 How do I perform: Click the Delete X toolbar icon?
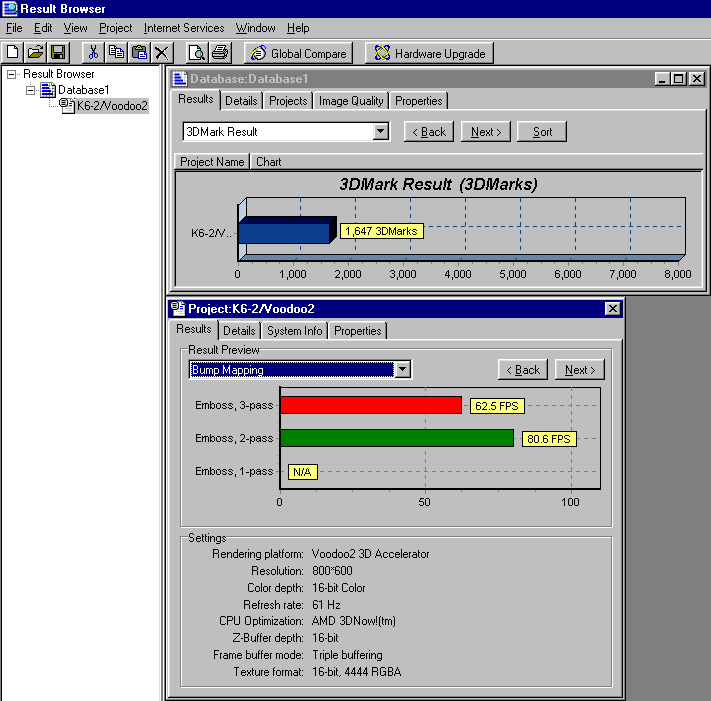(x=161, y=53)
